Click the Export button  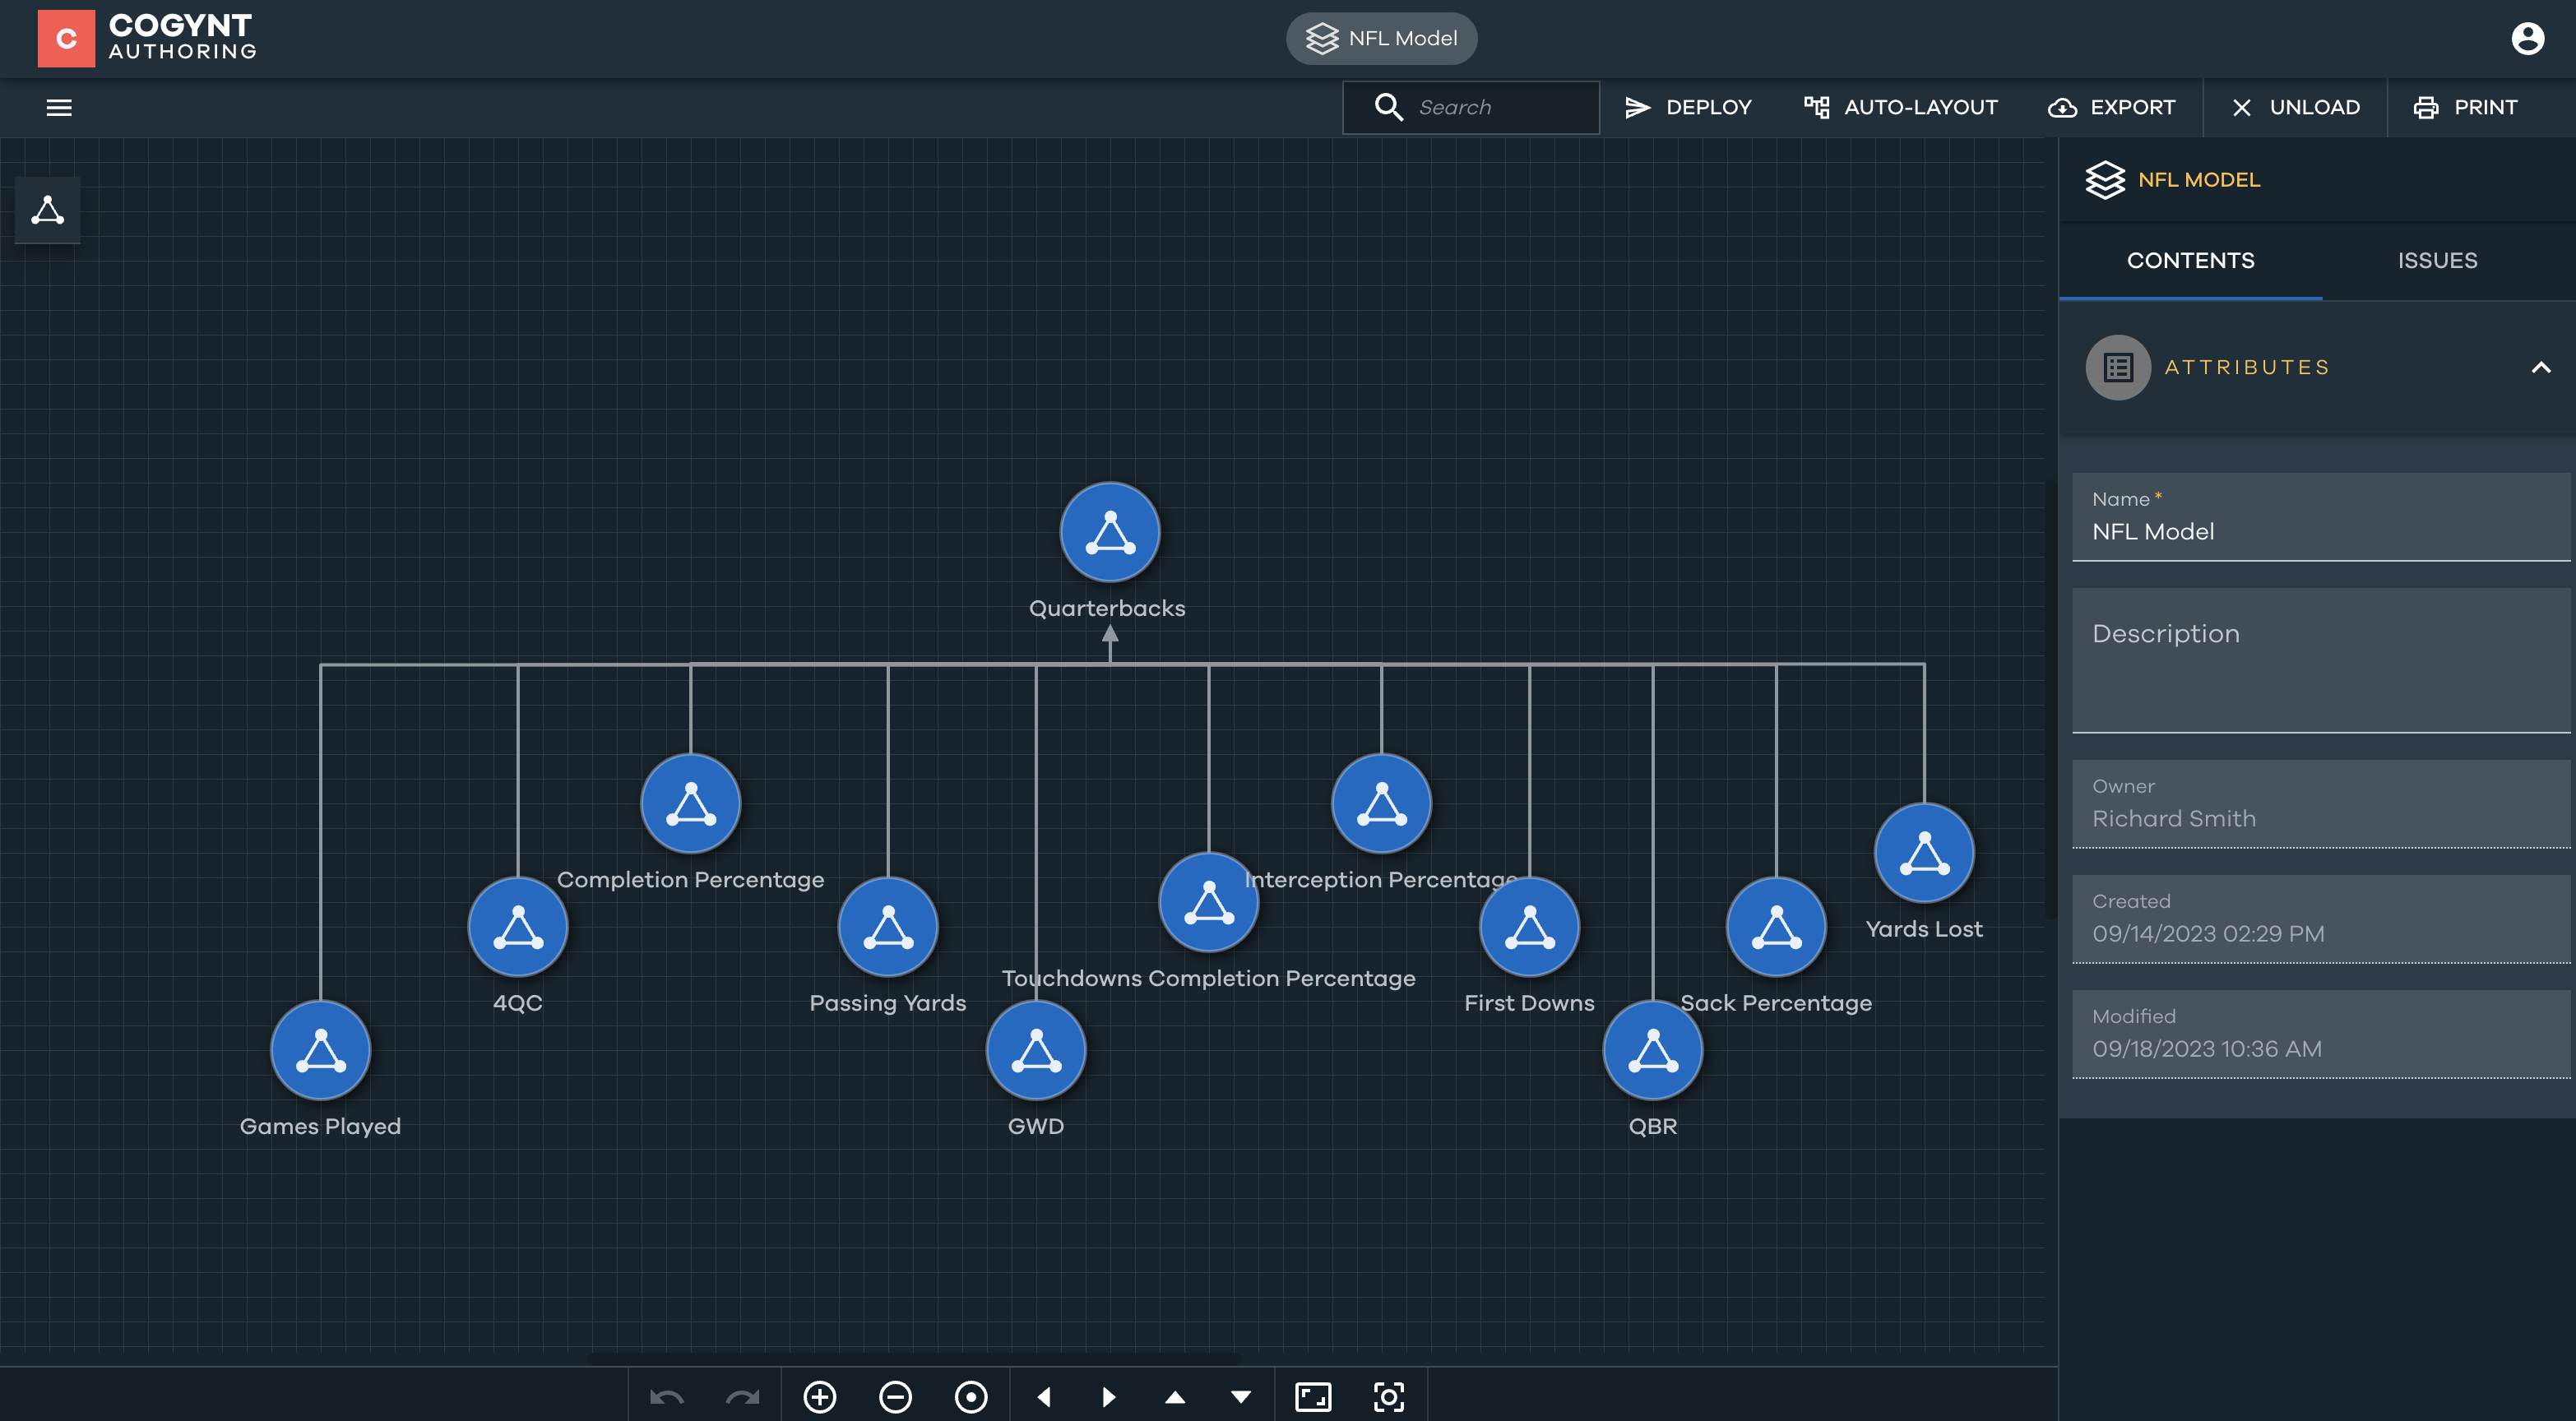(x=2112, y=107)
